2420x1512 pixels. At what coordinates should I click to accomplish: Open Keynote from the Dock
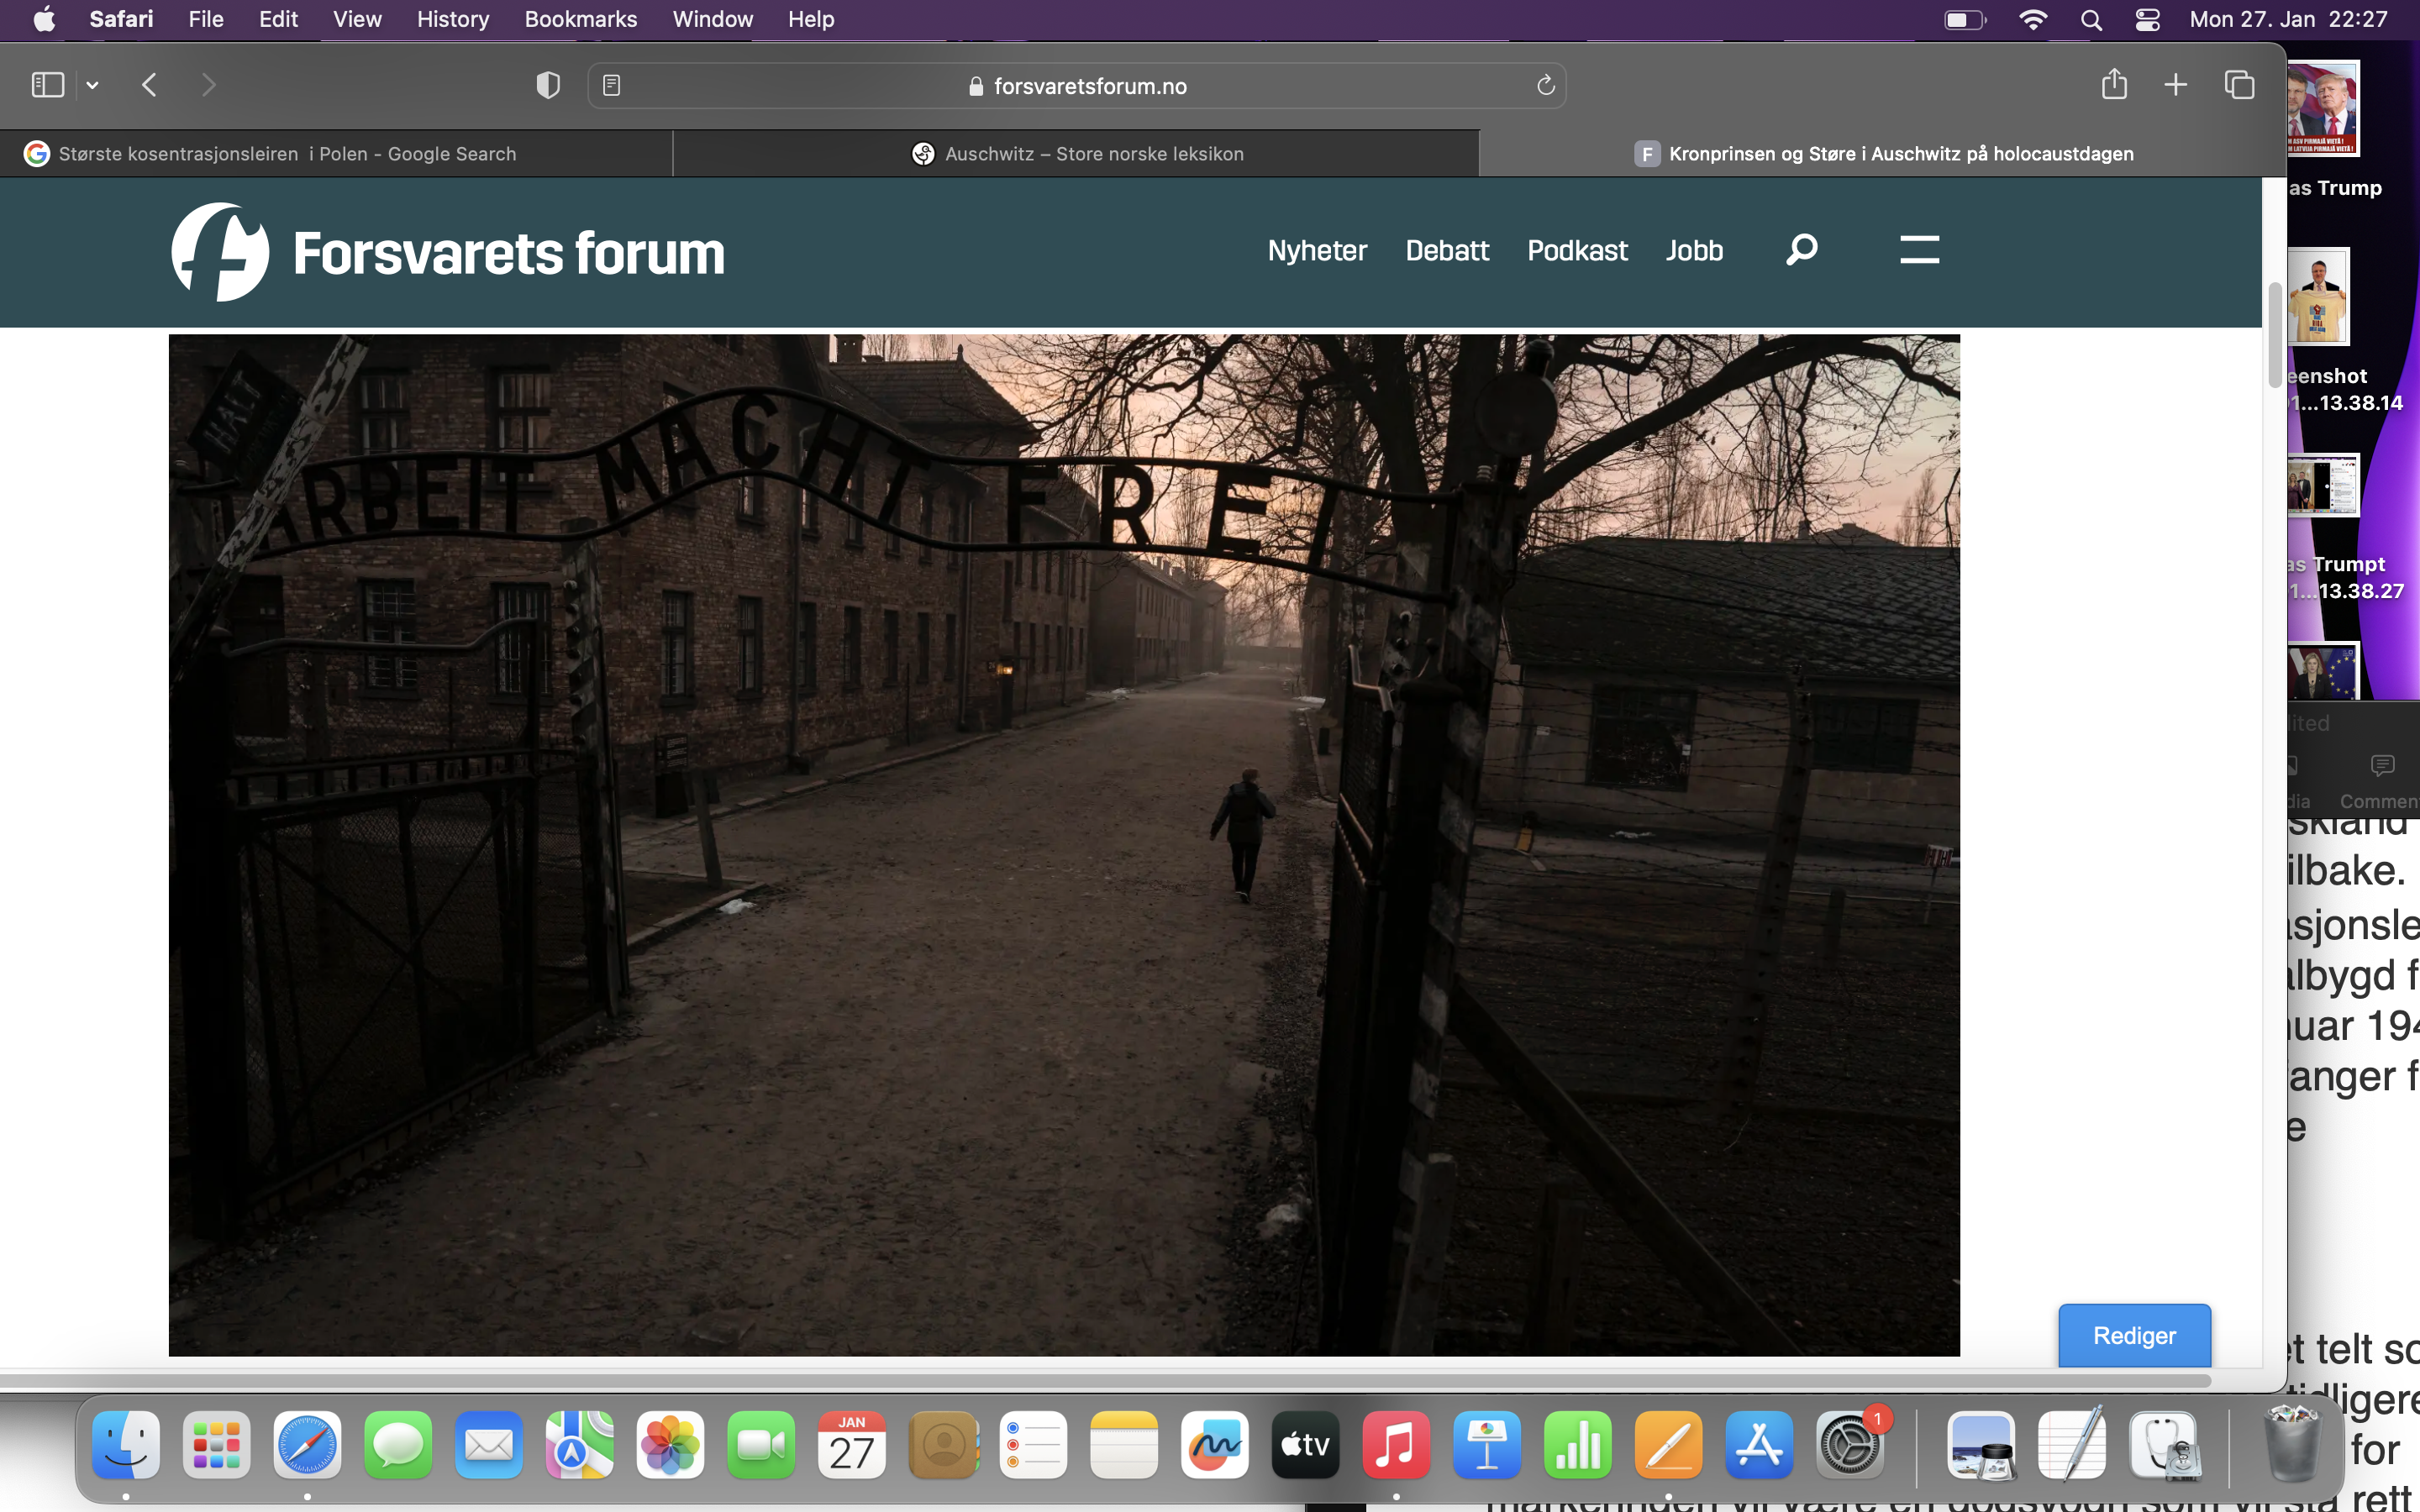tap(1487, 1445)
